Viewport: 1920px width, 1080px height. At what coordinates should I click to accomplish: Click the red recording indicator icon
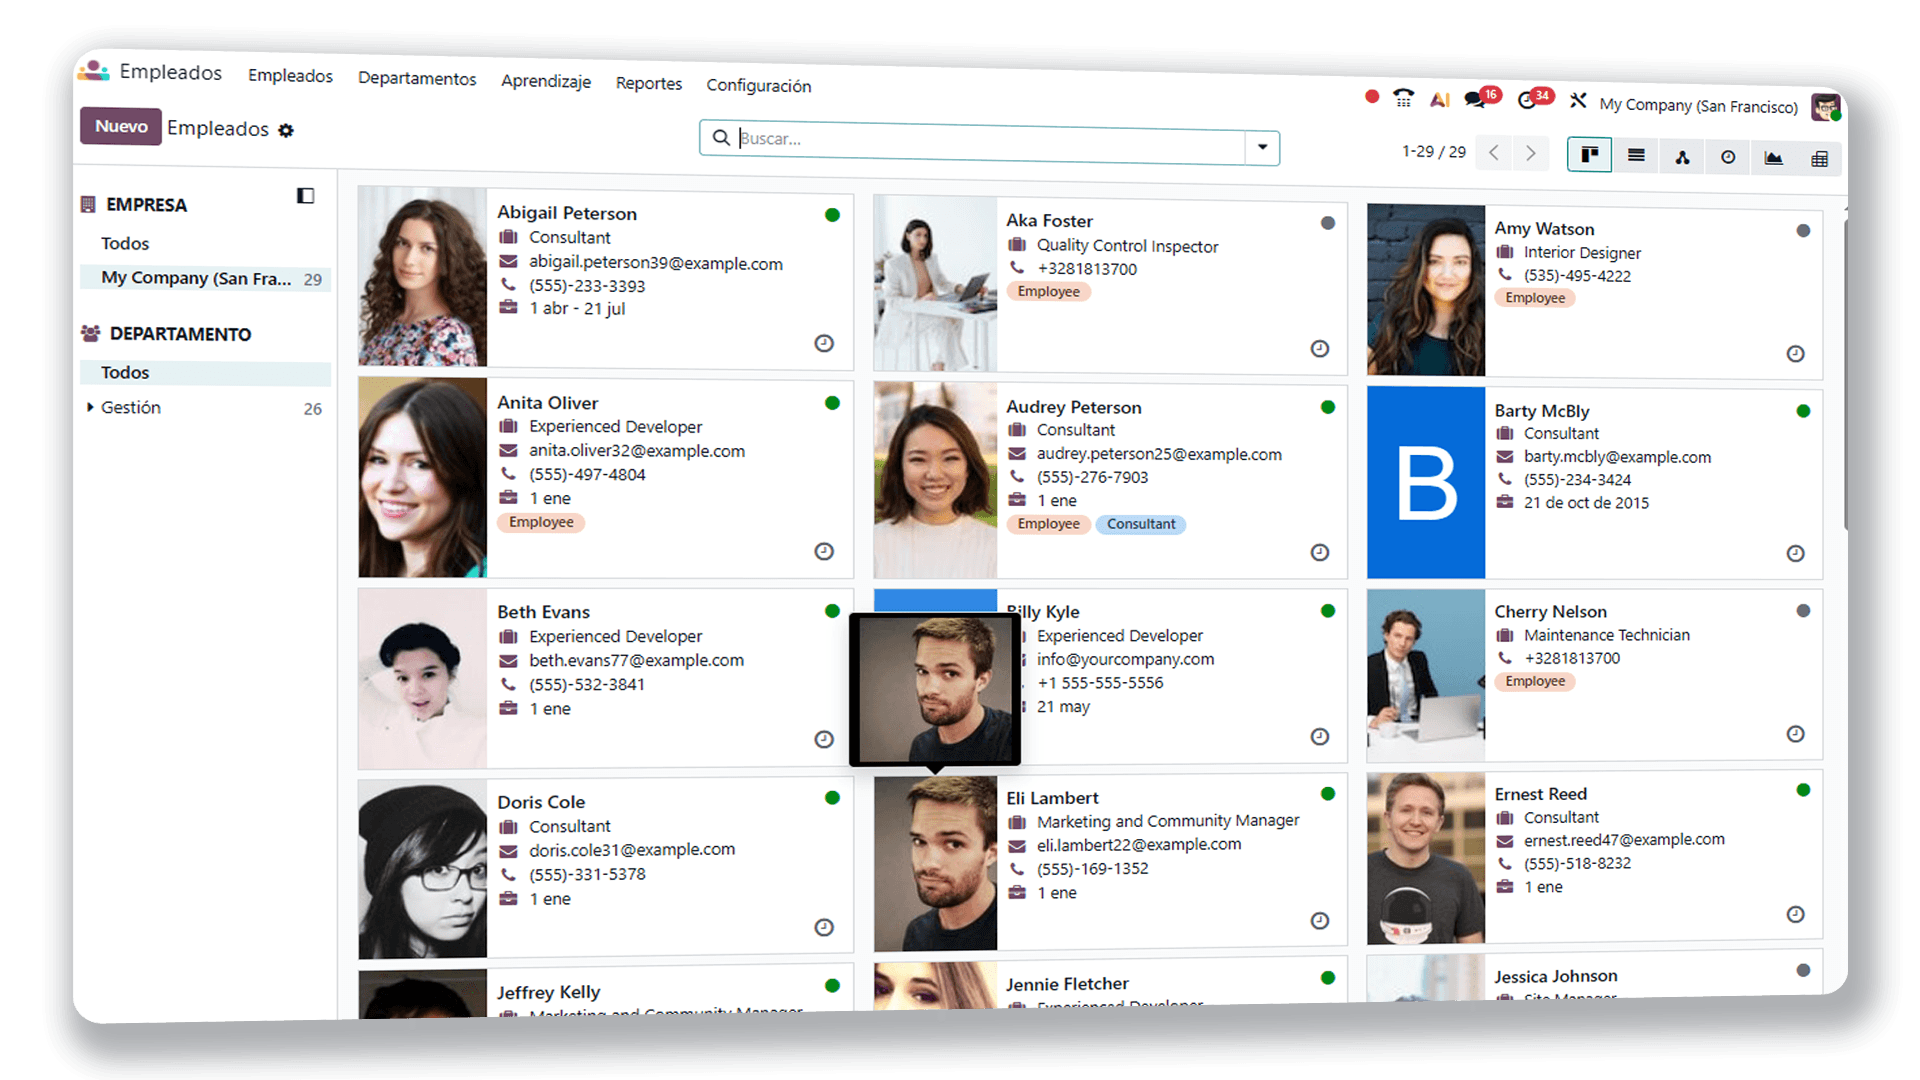(x=1372, y=96)
